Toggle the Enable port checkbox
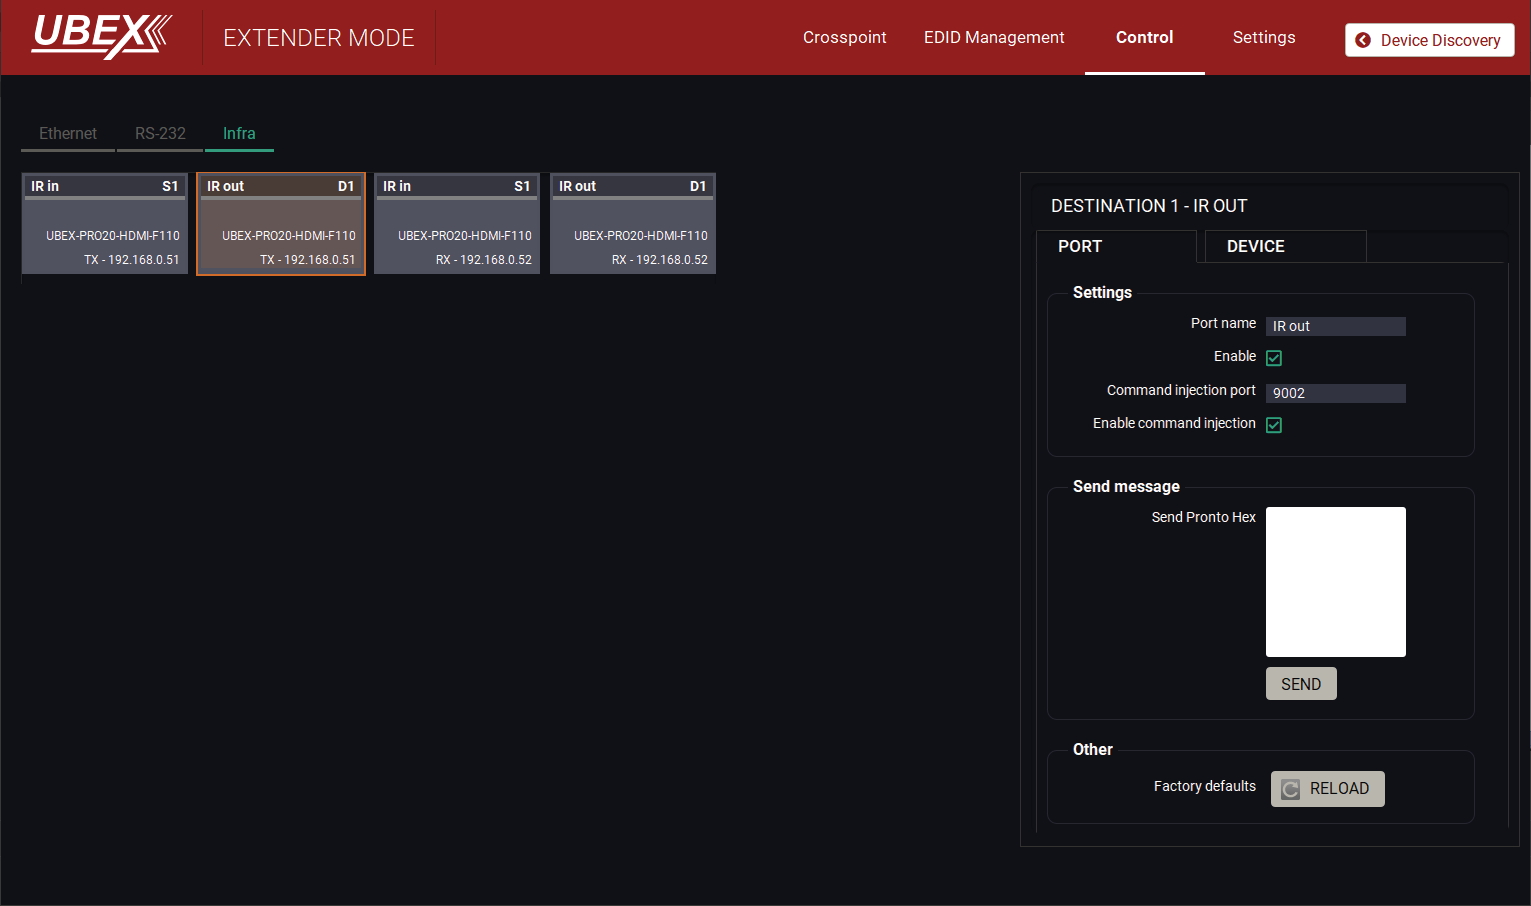1531x906 pixels. point(1274,358)
